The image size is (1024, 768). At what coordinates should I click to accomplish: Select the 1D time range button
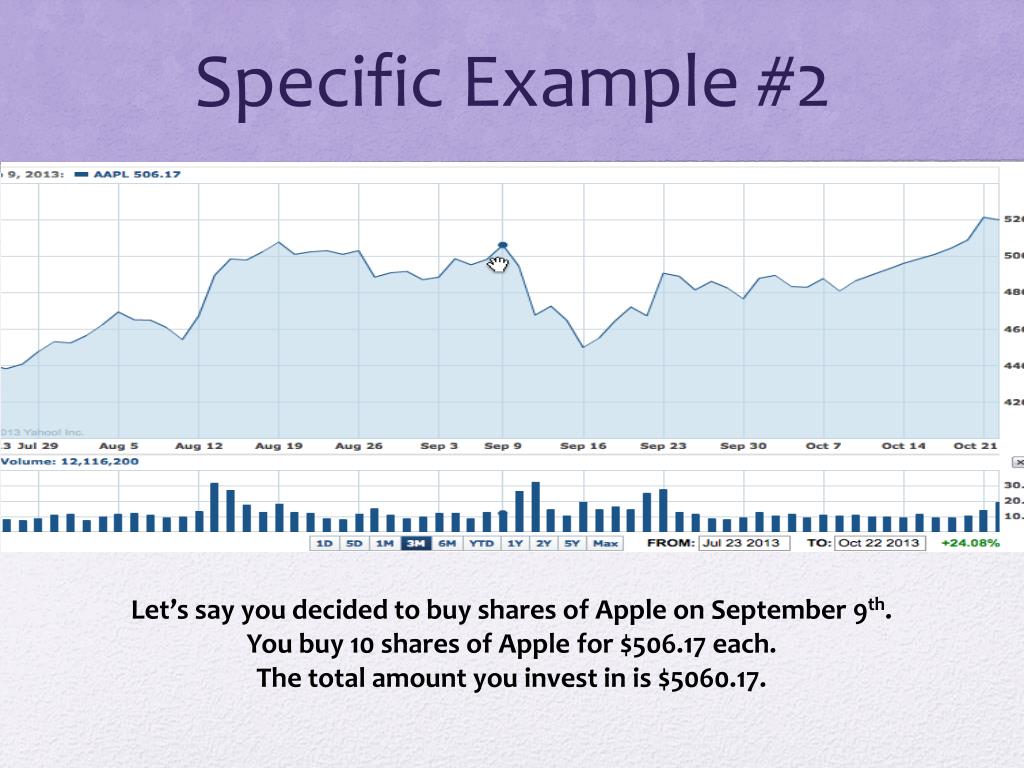click(324, 543)
